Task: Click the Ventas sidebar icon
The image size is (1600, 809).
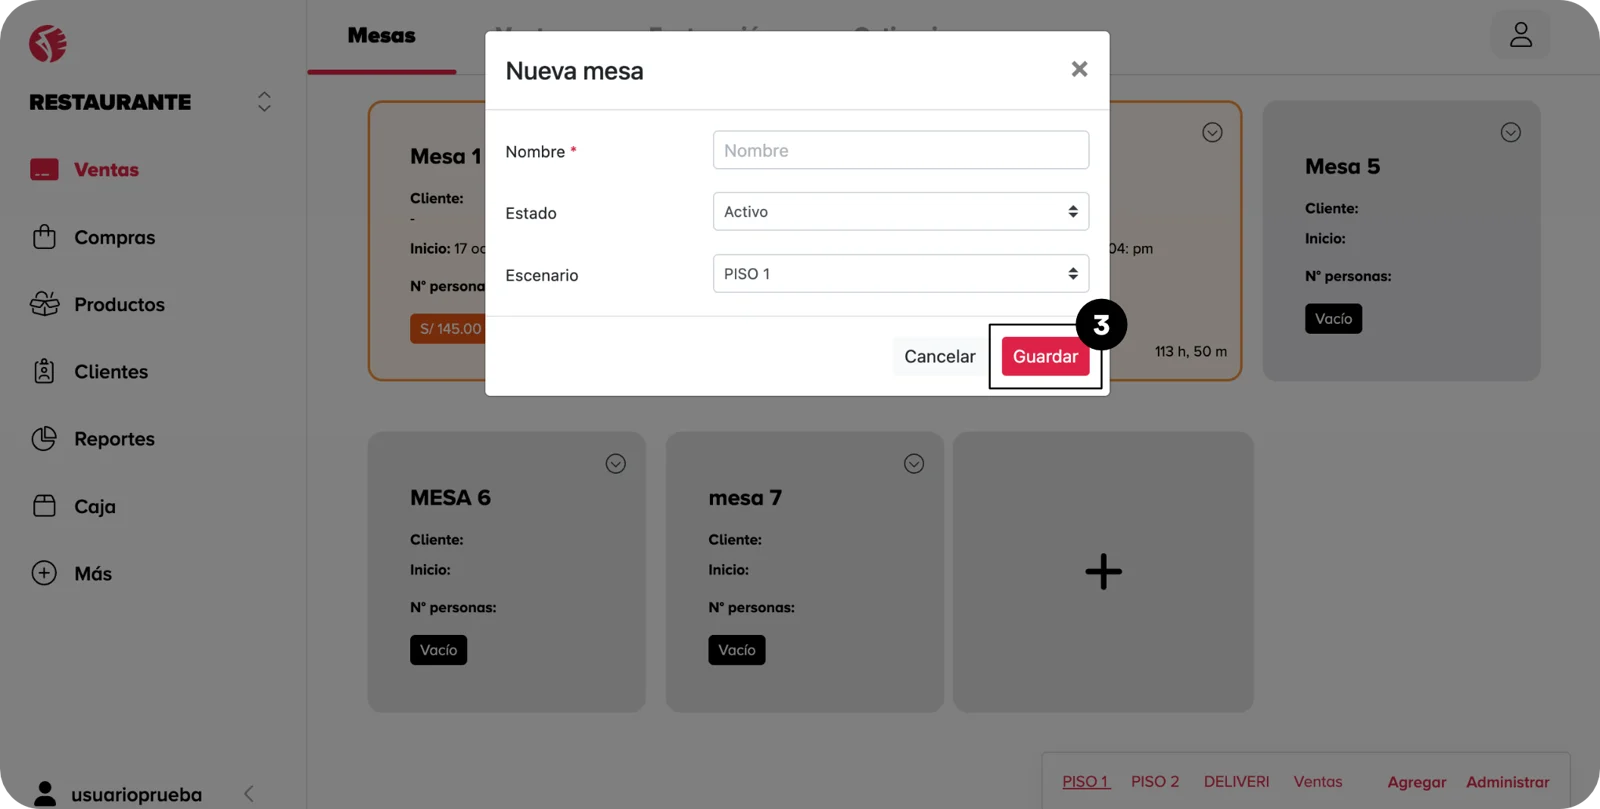Action: tap(44, 170)
